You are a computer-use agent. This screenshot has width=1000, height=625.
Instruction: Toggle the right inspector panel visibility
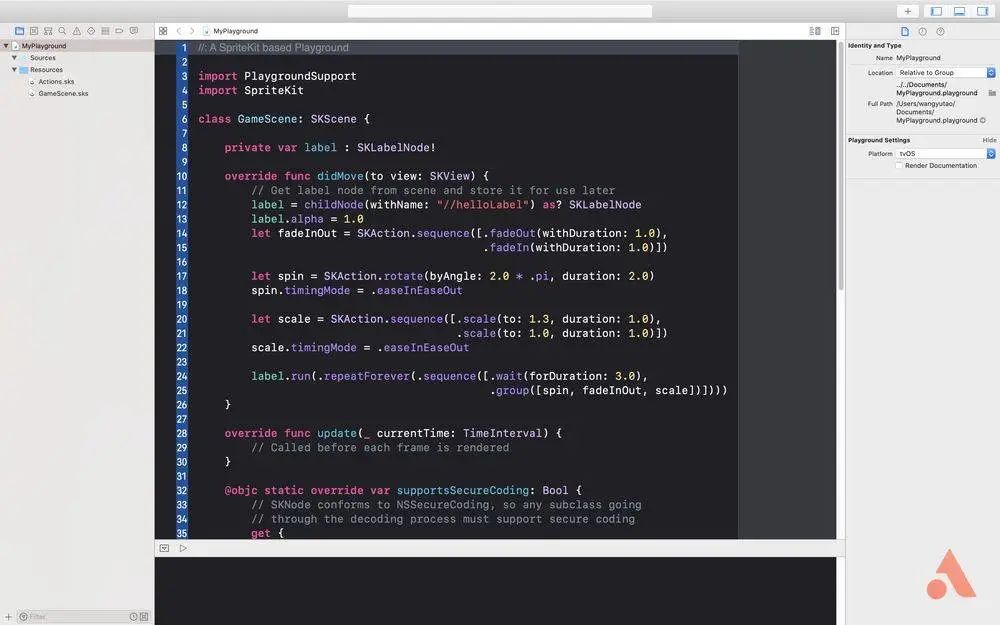pyautogui.click(x=982, y=11)
